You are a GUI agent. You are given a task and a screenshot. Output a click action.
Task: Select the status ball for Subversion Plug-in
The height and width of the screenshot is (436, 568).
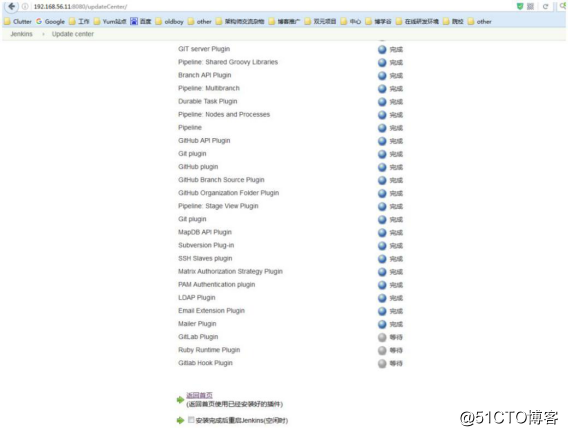click(x=382, y=246)
